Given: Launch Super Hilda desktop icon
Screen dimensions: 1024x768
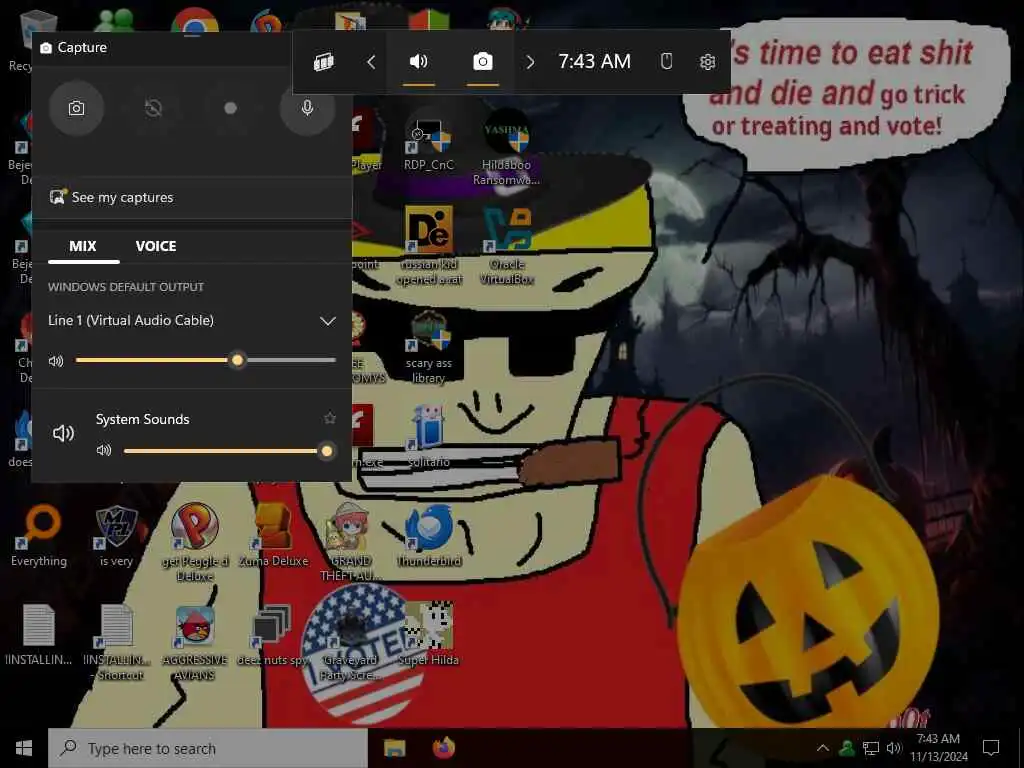Looking at the screenshot, I should [428, 635].
